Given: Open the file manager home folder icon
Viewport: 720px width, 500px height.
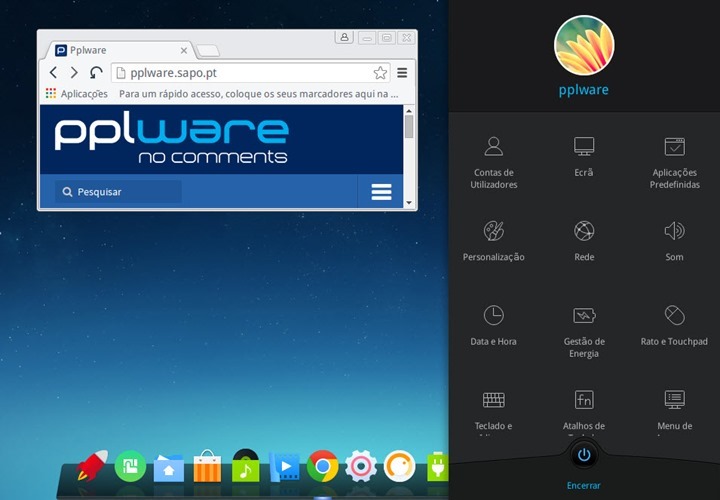Looking at the screenshot, I should click(x=169, y=467).
